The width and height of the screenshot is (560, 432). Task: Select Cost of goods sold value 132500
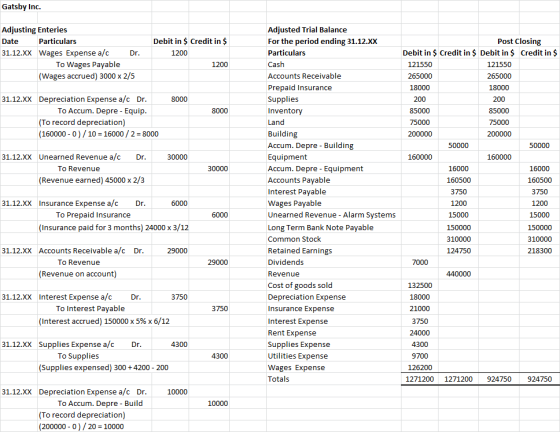(420, 285)
